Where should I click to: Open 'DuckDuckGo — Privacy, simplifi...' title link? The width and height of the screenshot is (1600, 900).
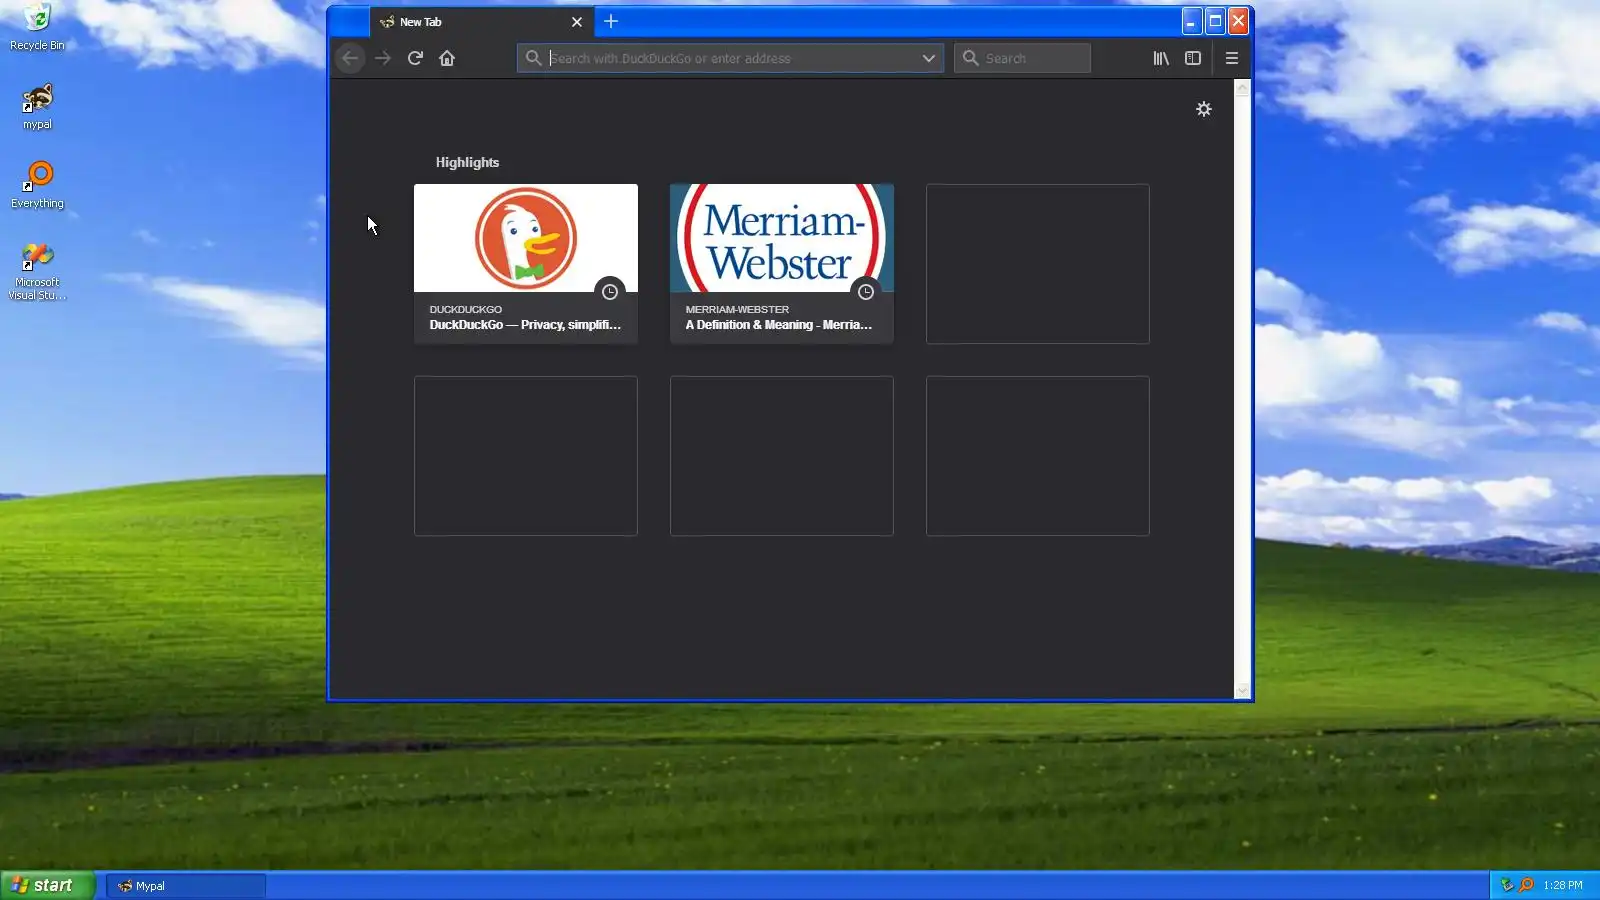click(x=525, y=325)
